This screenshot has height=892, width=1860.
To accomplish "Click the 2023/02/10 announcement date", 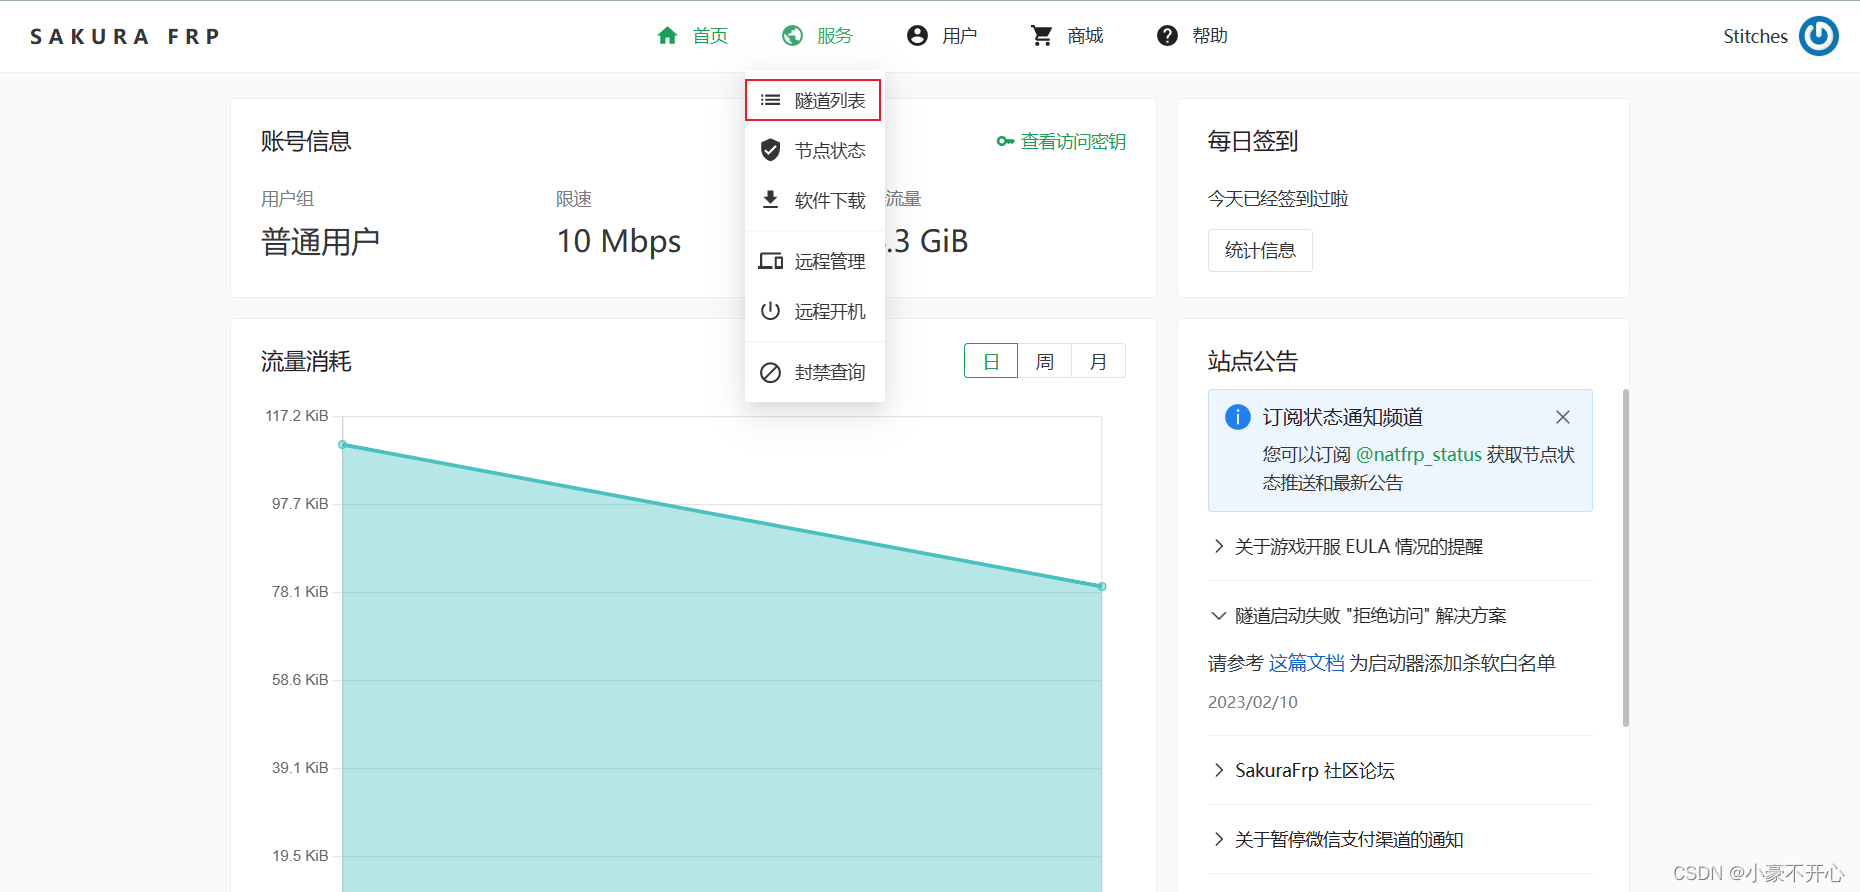I will (1253, 702).
